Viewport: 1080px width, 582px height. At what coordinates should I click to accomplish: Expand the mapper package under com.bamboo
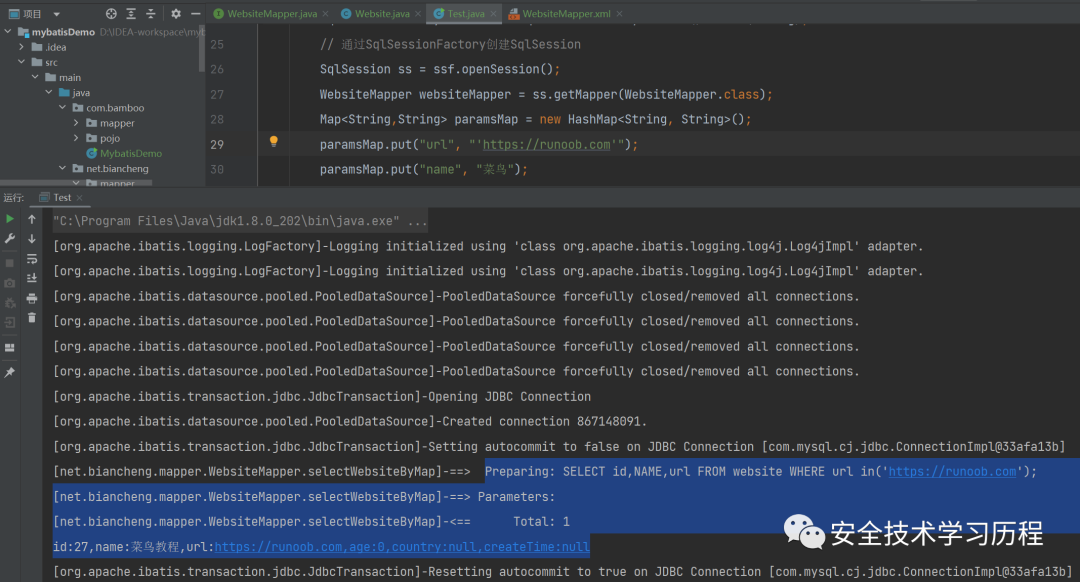click(x=76, y=123)
